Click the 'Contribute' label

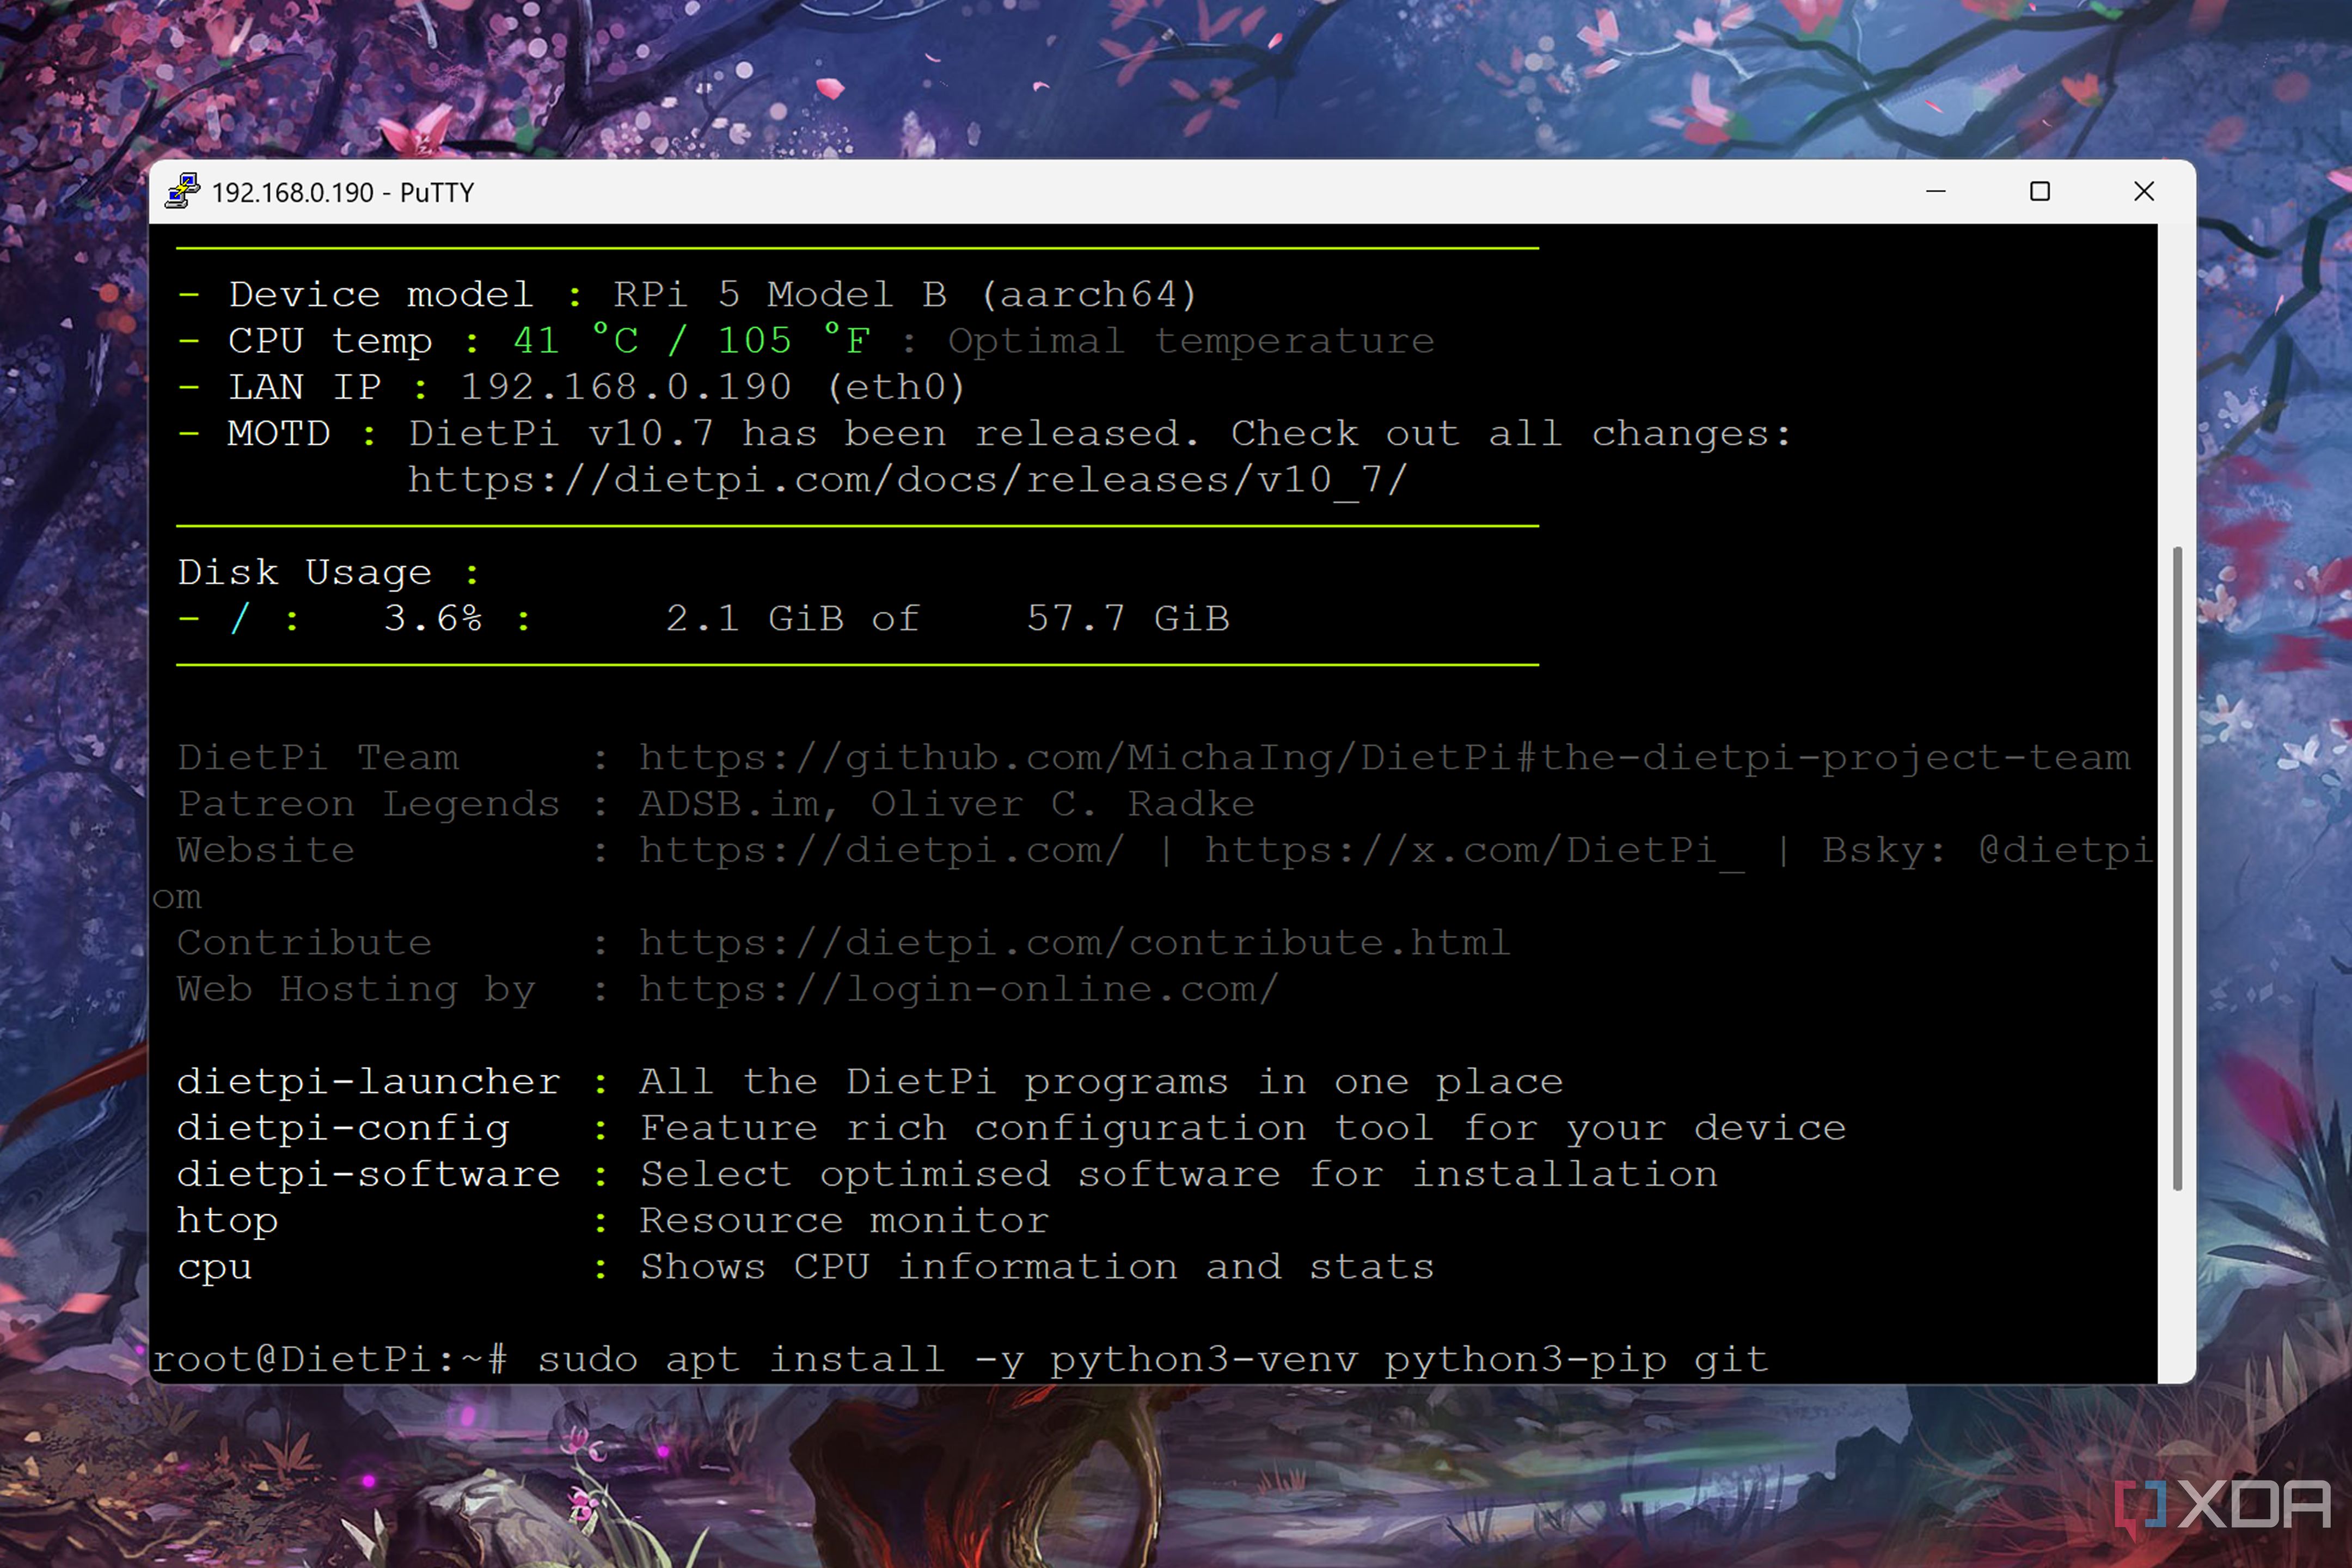(x=304, y=943)
